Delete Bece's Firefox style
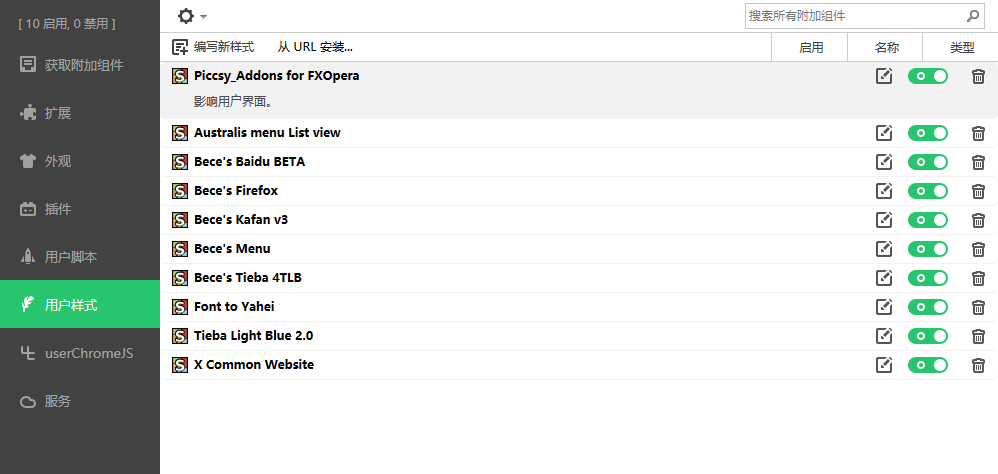Viewport: 998px width, 474px height. point(978,191)
